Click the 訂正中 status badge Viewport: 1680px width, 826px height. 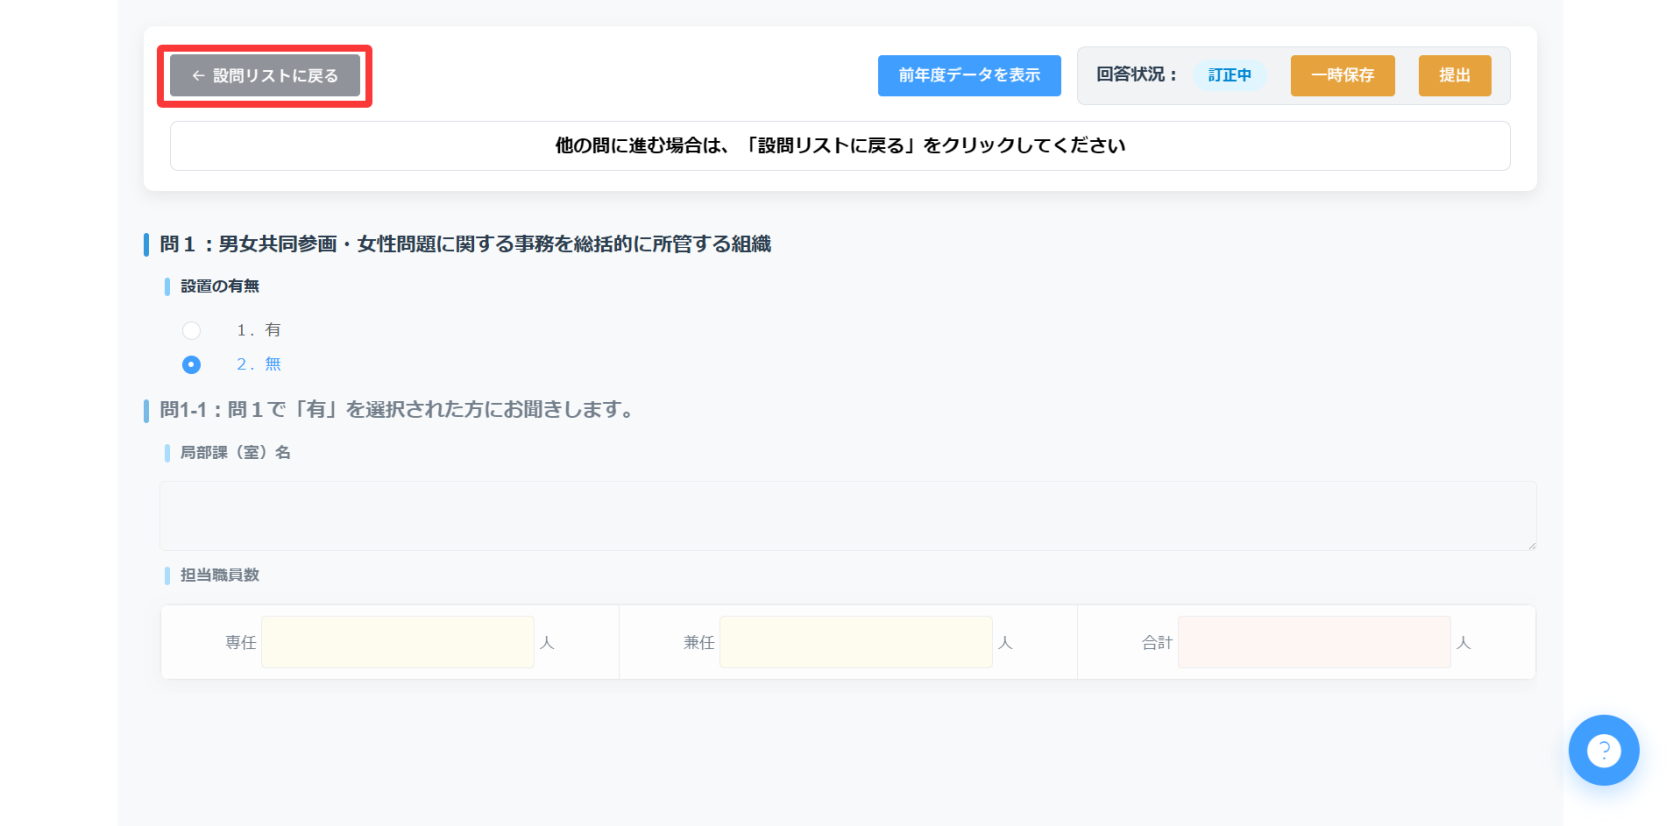click(x=1229, y=75)
